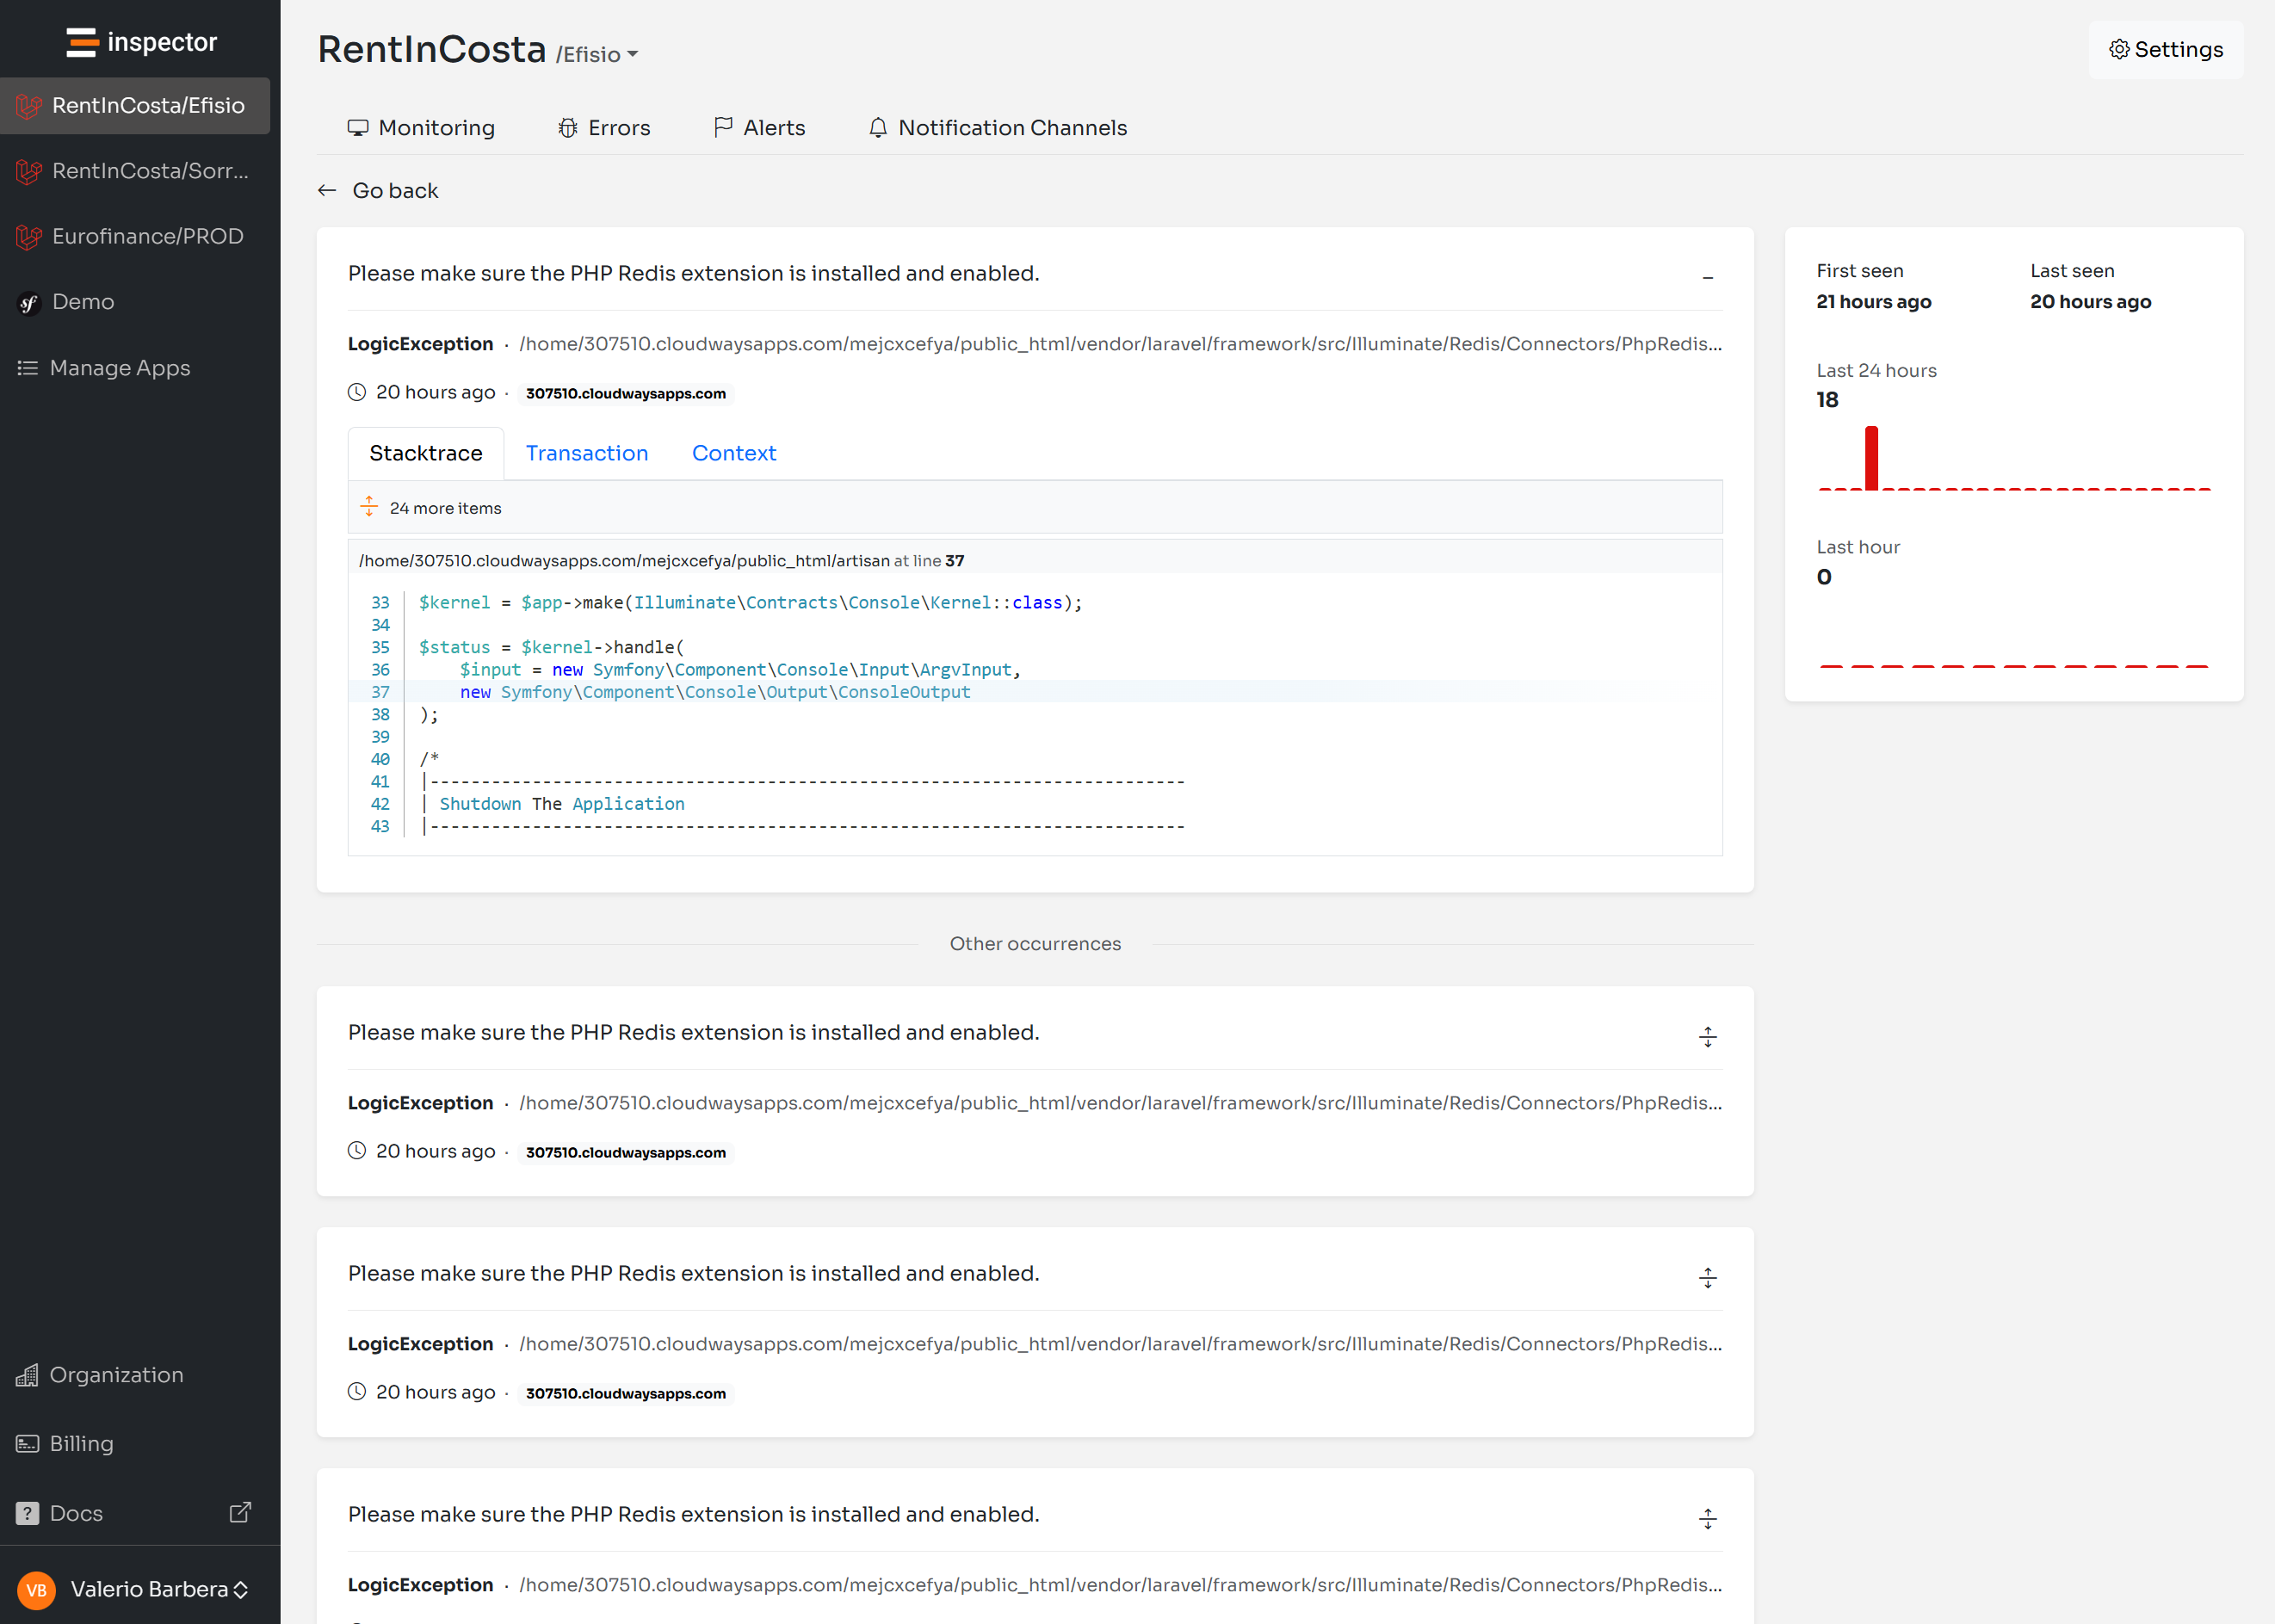Open the Settings button
The width and height of the screenshot is (2275, 1624).
pyautogui.click(x=2165, y=49)
